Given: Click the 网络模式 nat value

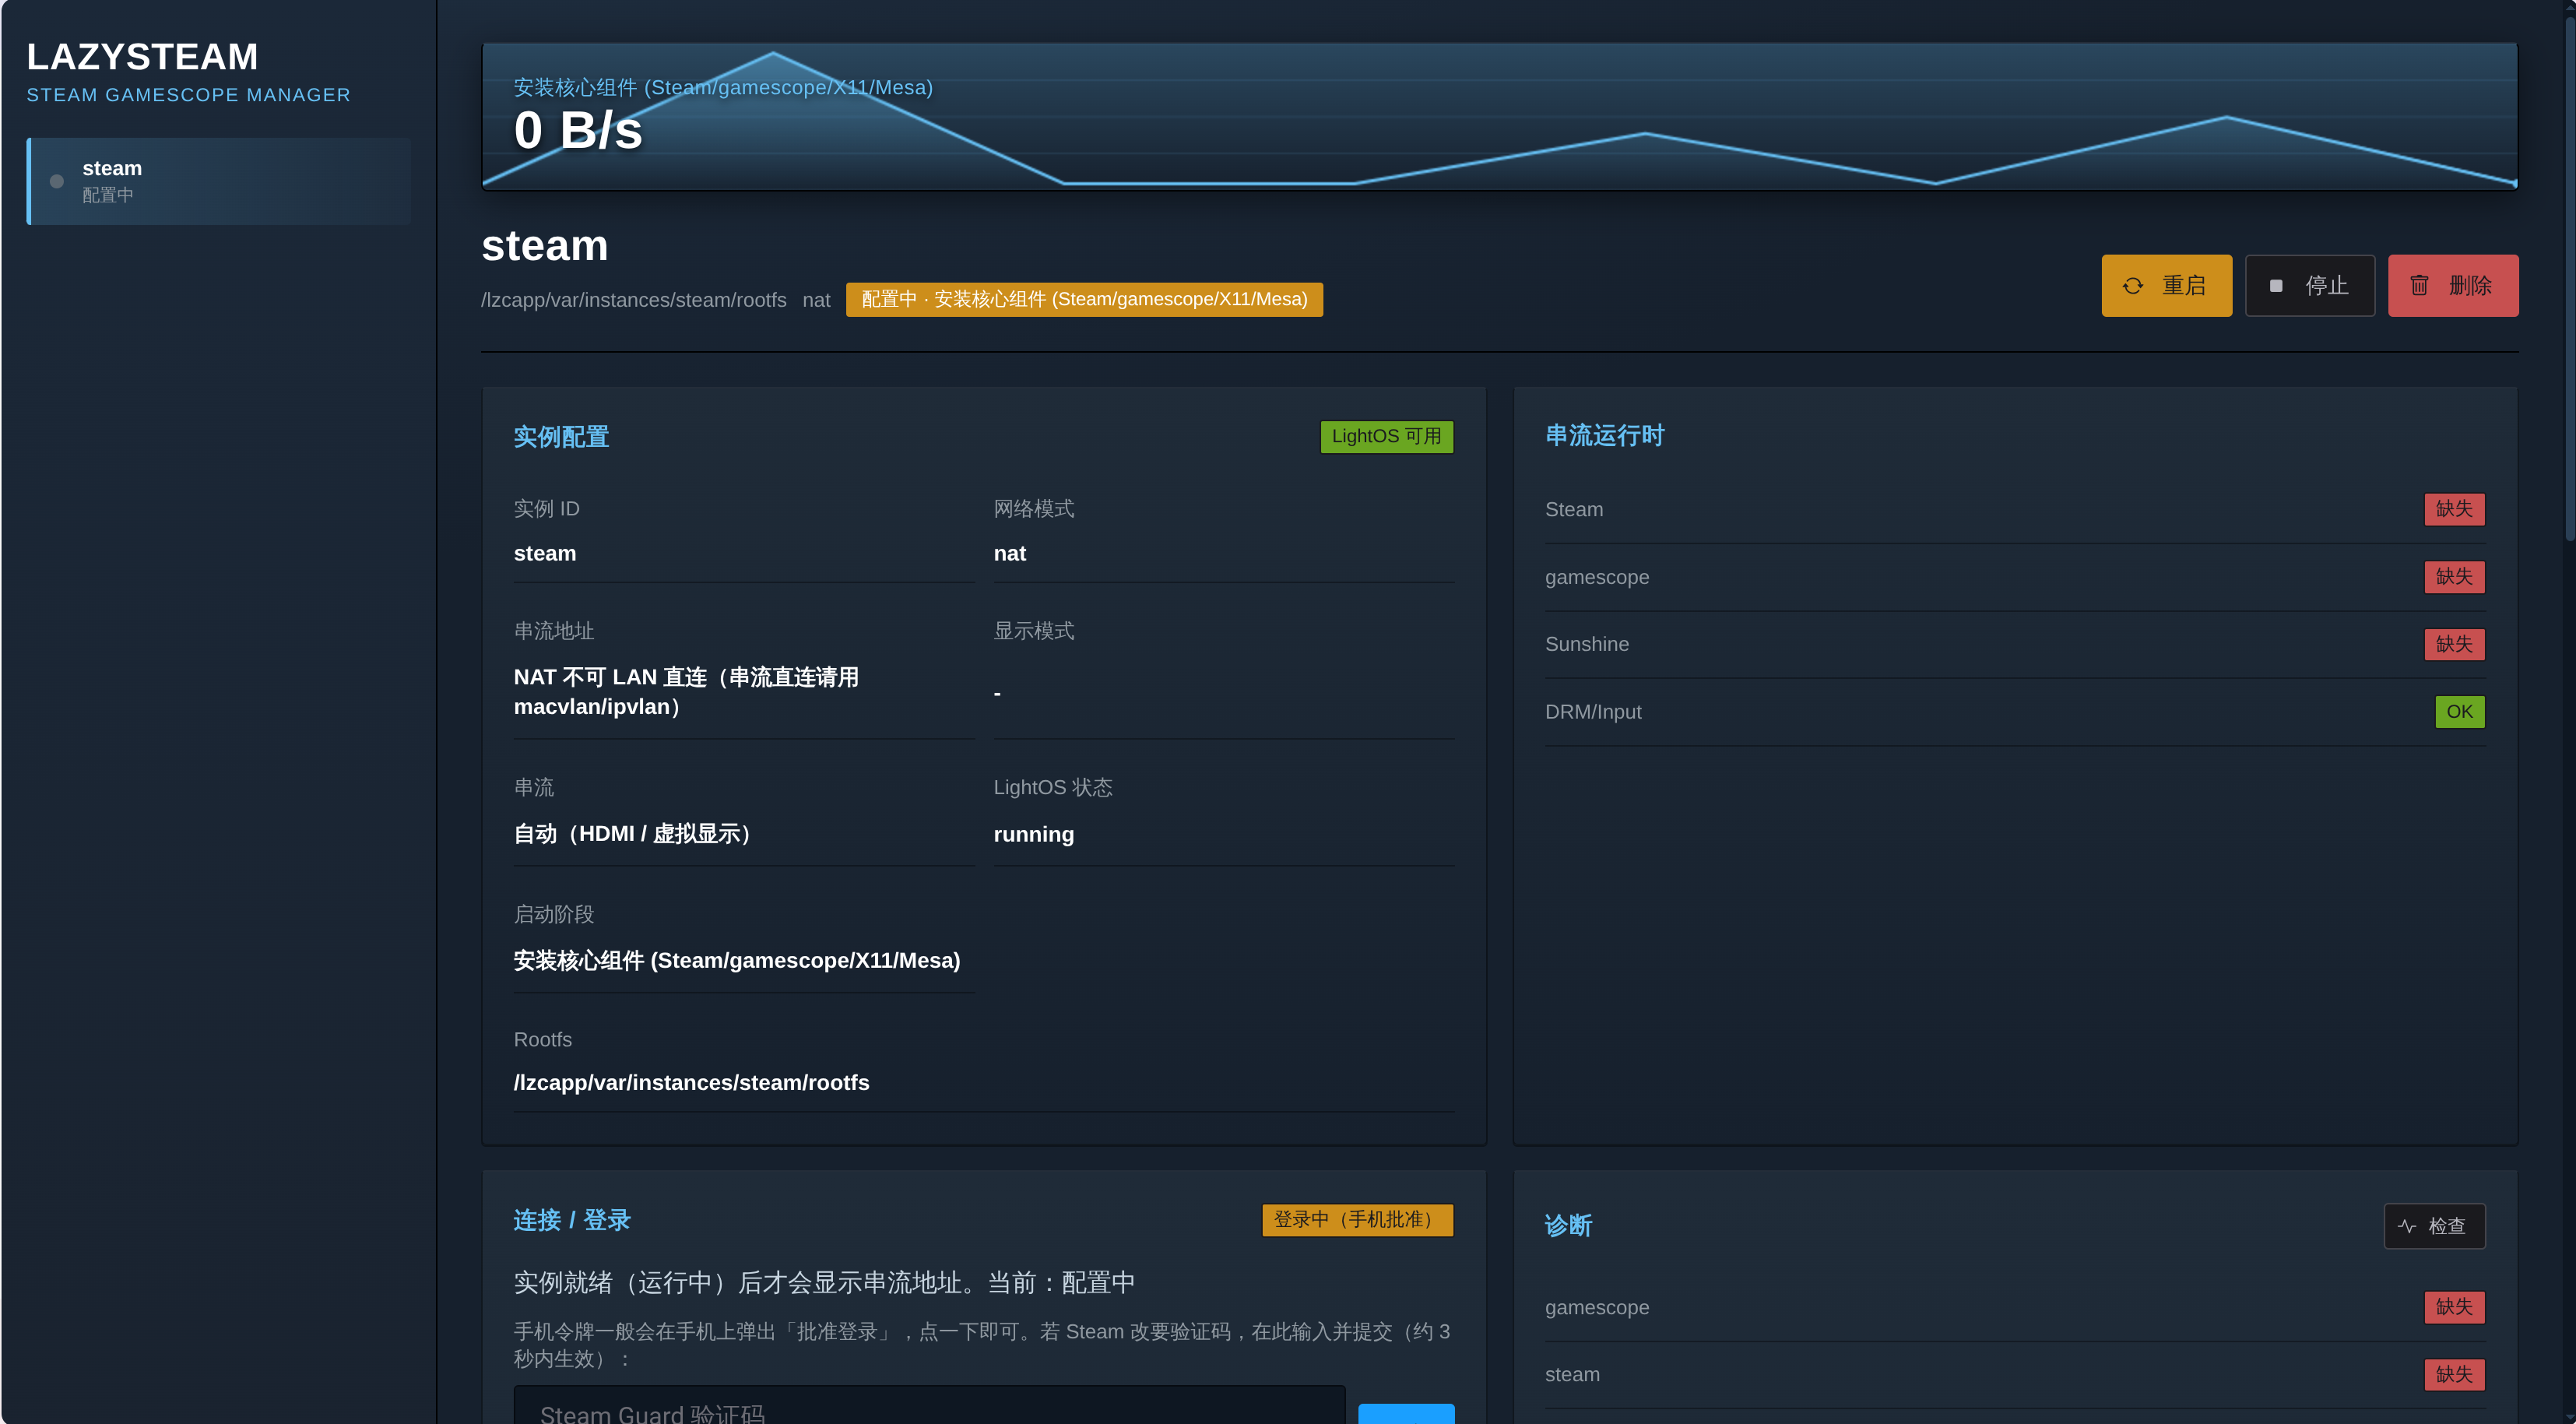Looking at the screenshot, I should coord(1009,554).
